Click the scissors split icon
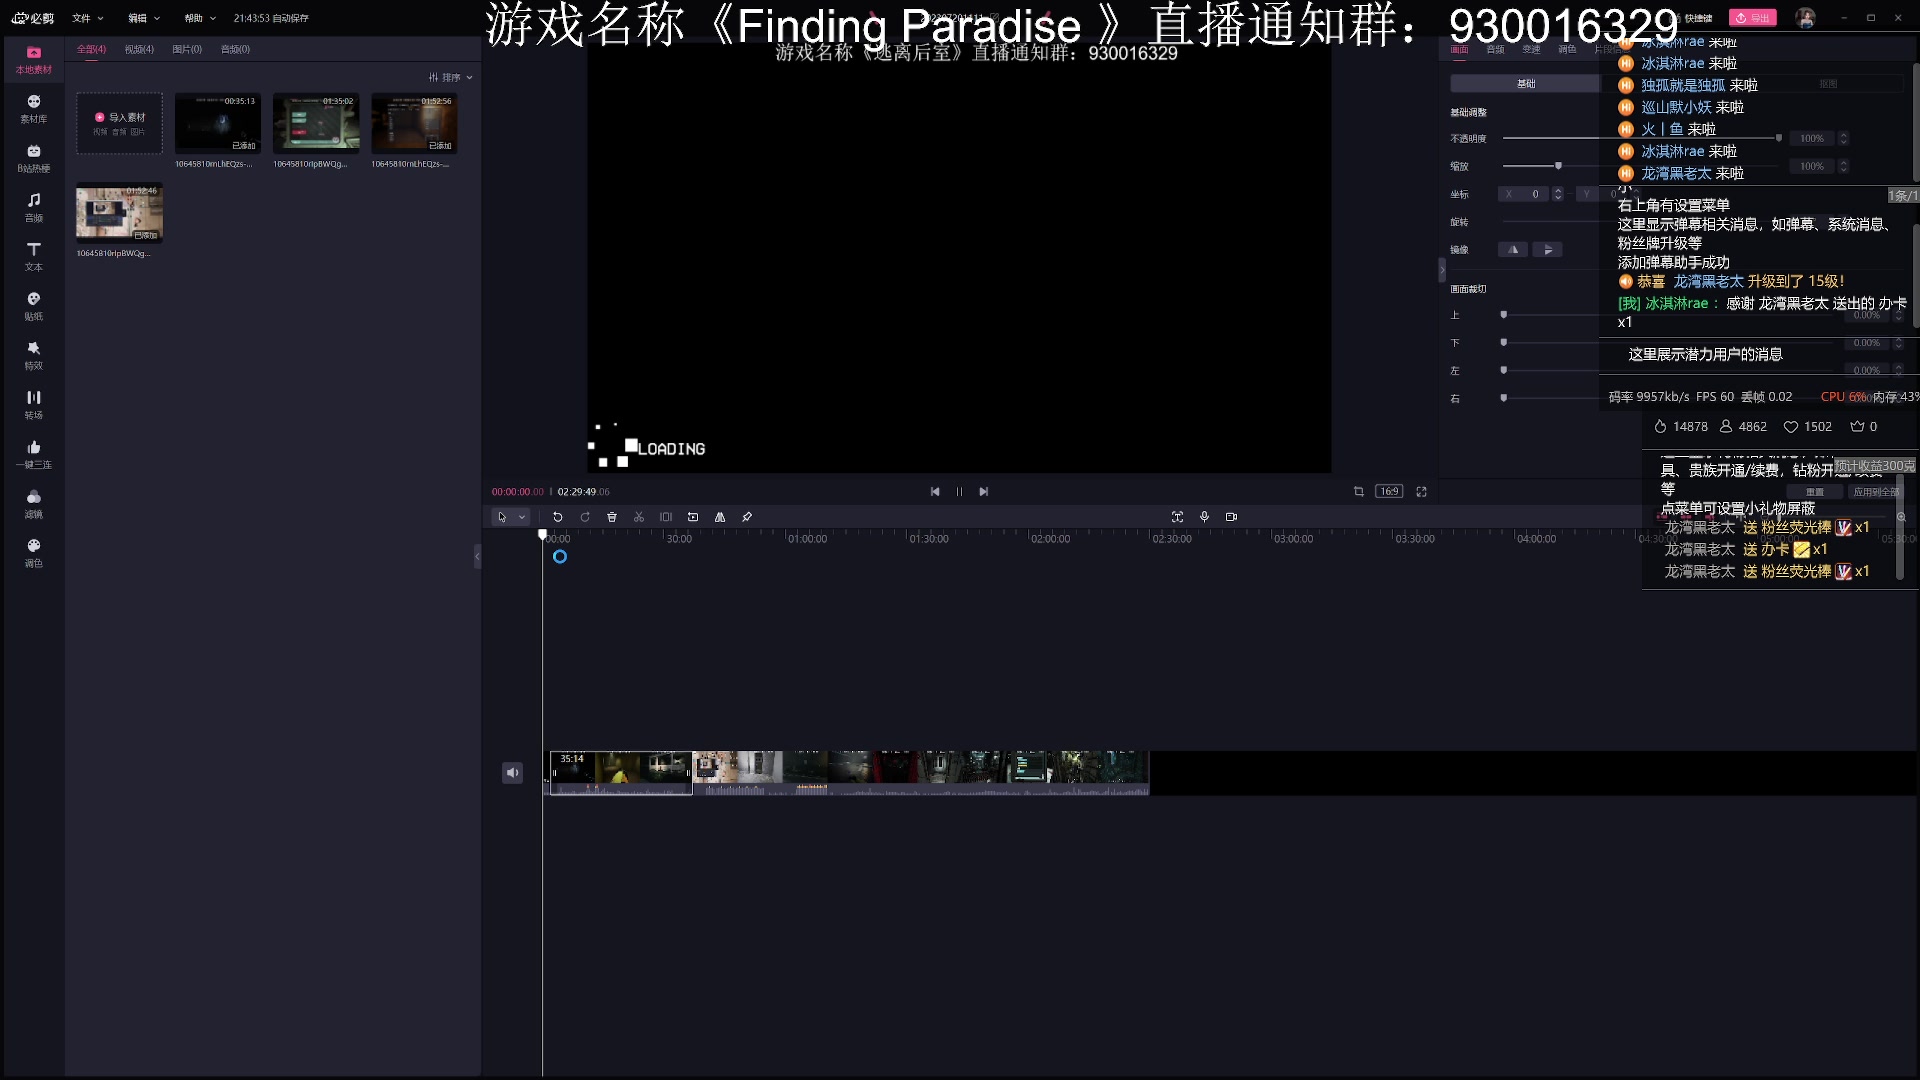This screenshot has width=1920, height=1080. pyautogui.click(x=639, y=517)
